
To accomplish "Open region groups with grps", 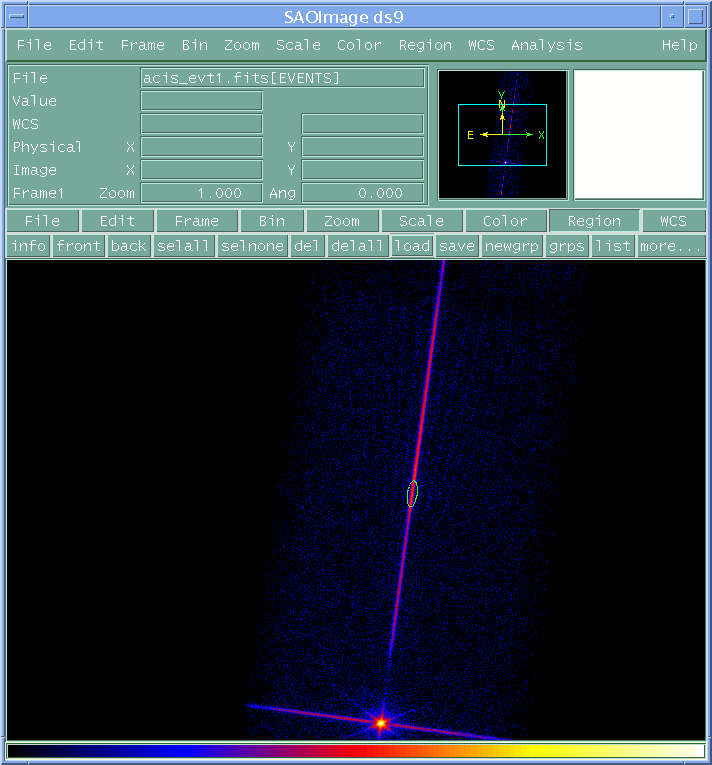I will tap(567, 246).
